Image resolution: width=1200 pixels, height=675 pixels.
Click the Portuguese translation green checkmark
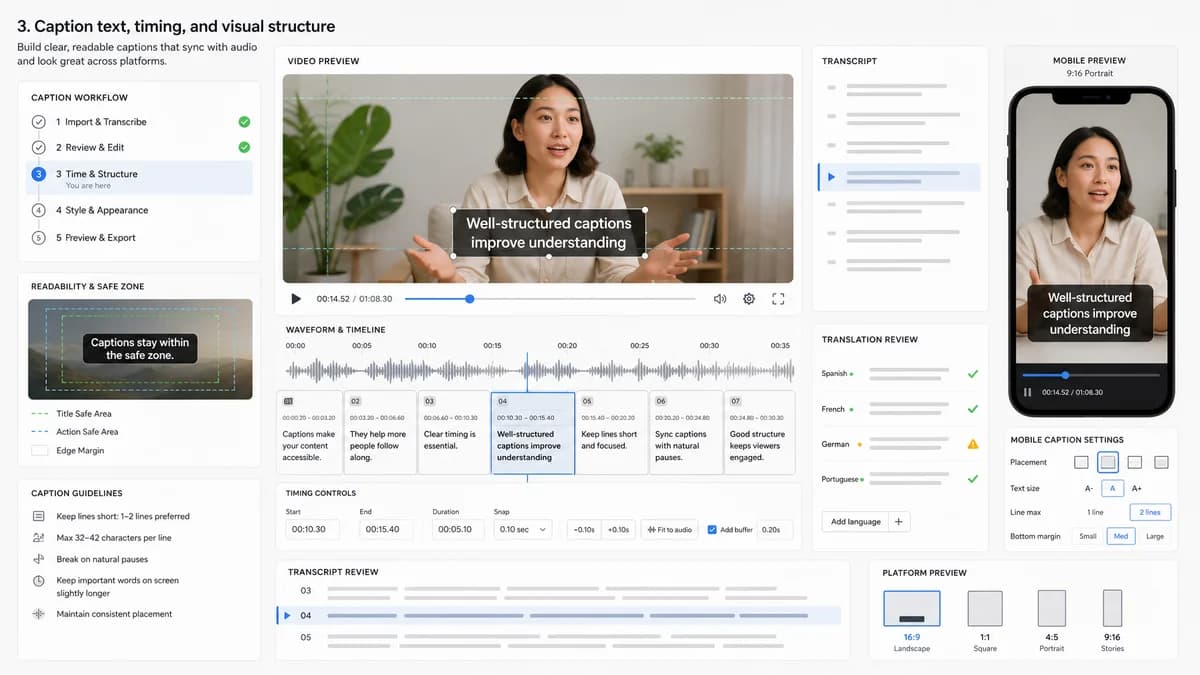[972, 479]
